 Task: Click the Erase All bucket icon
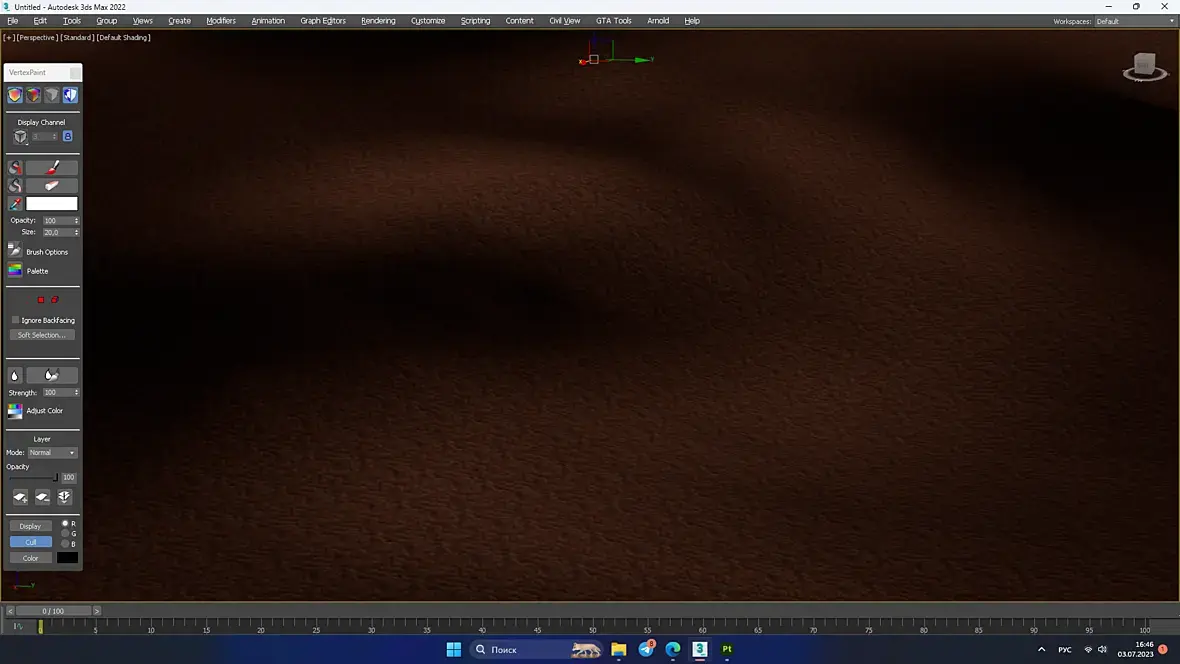15,185
